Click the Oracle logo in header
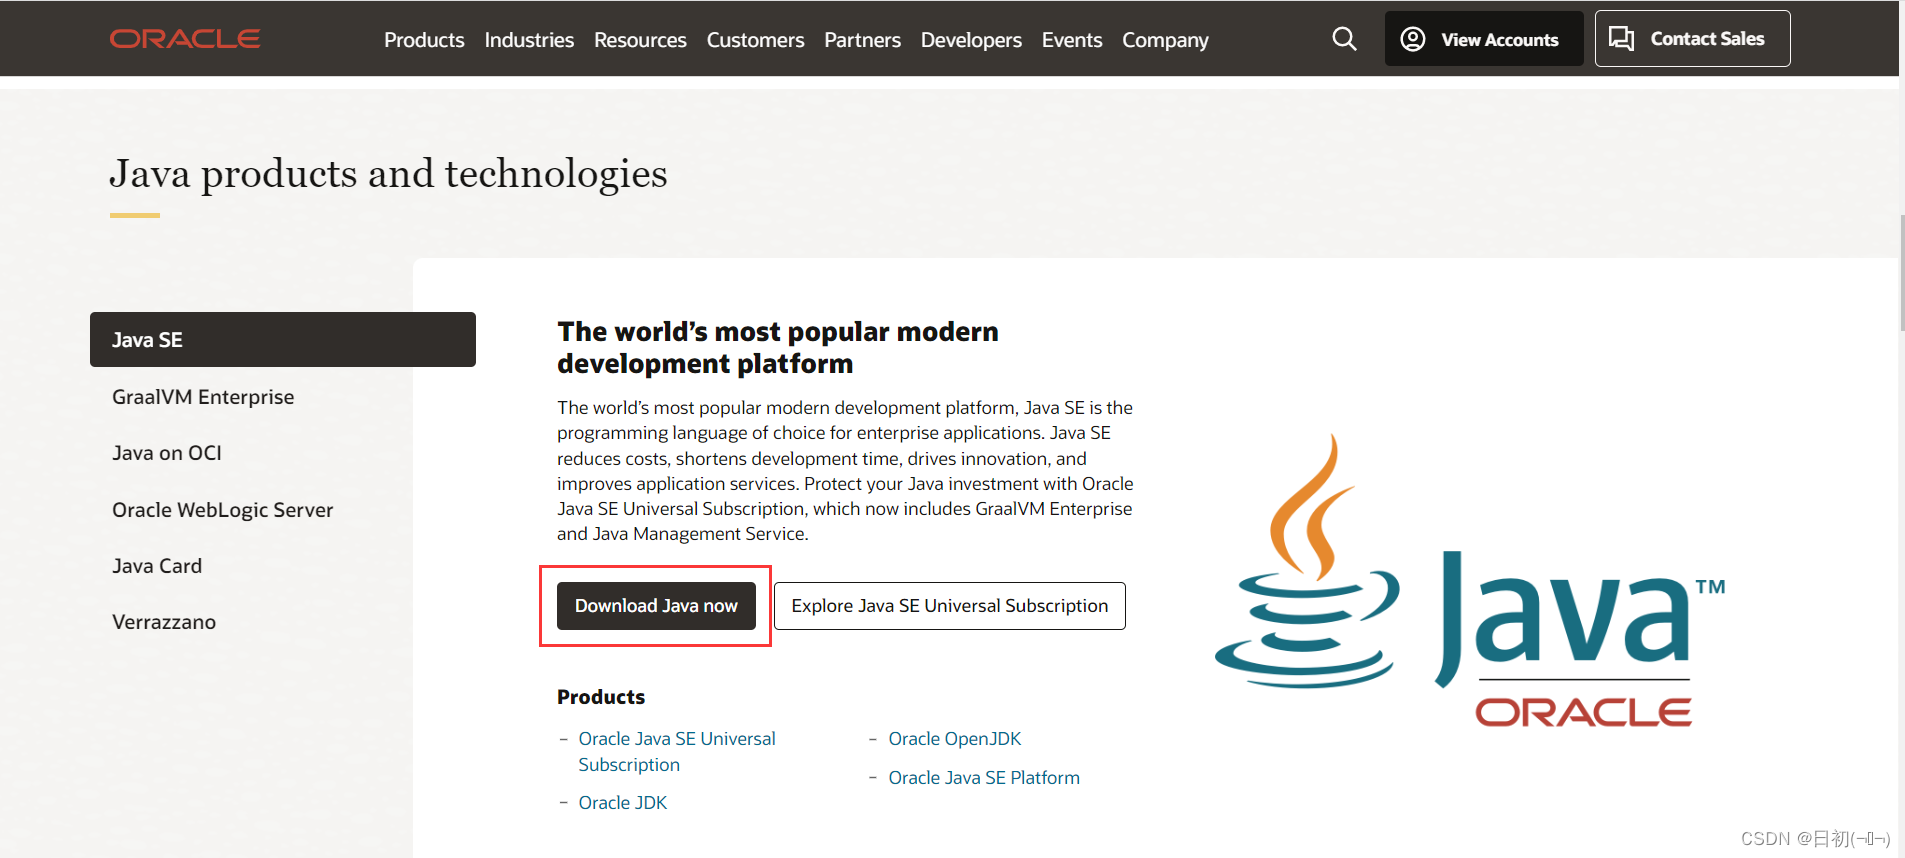Screen dimensions: 1905x858 (x=185, y=39)
